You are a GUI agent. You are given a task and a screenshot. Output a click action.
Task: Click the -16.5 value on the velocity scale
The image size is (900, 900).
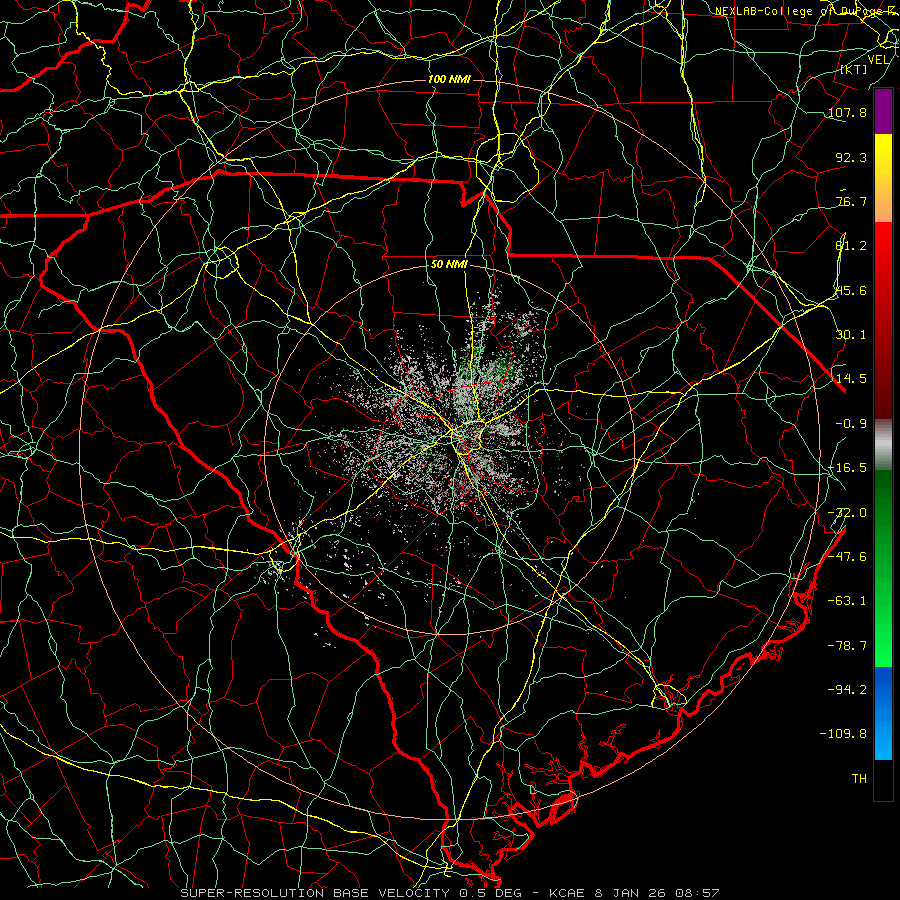tap(847, 468)
